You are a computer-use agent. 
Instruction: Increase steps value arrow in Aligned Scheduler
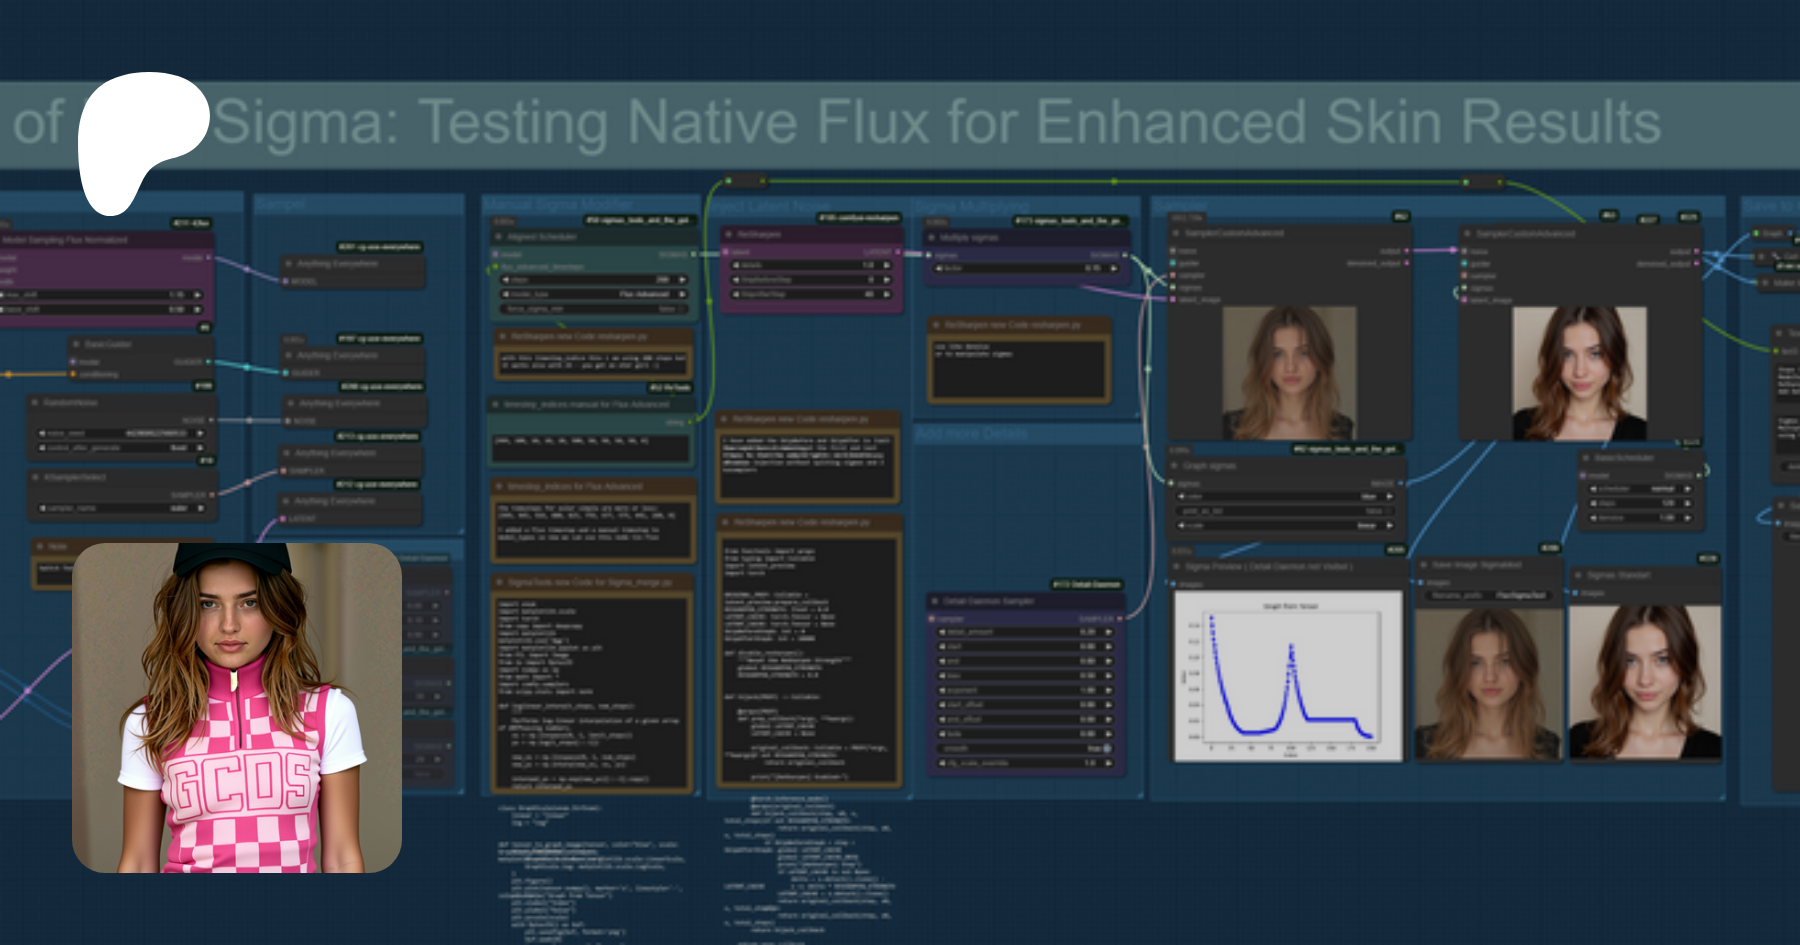(682, 280)
